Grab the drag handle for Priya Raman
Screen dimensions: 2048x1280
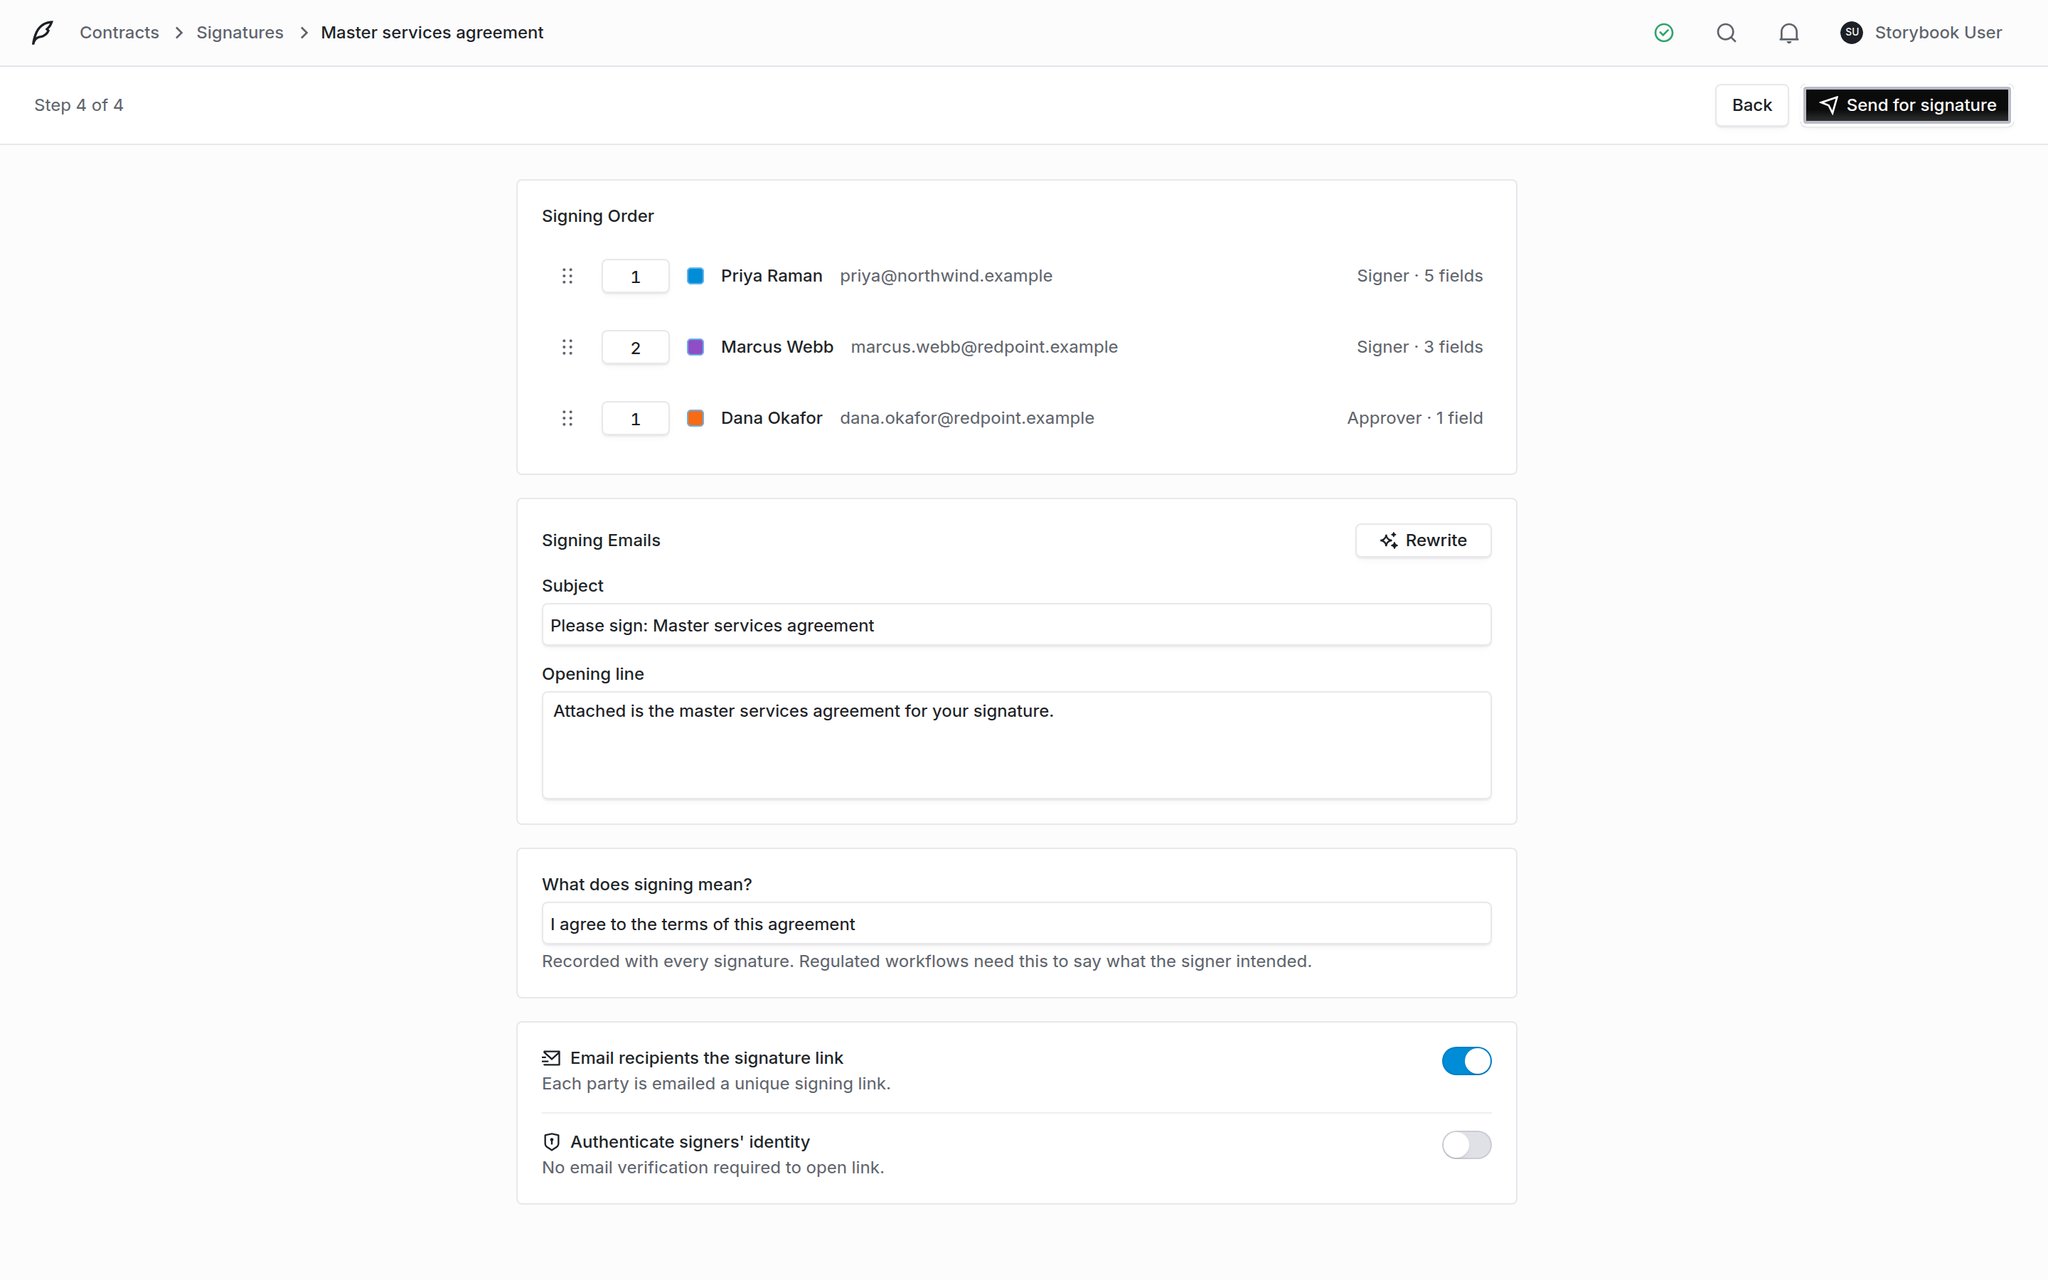tap(567, 276)
